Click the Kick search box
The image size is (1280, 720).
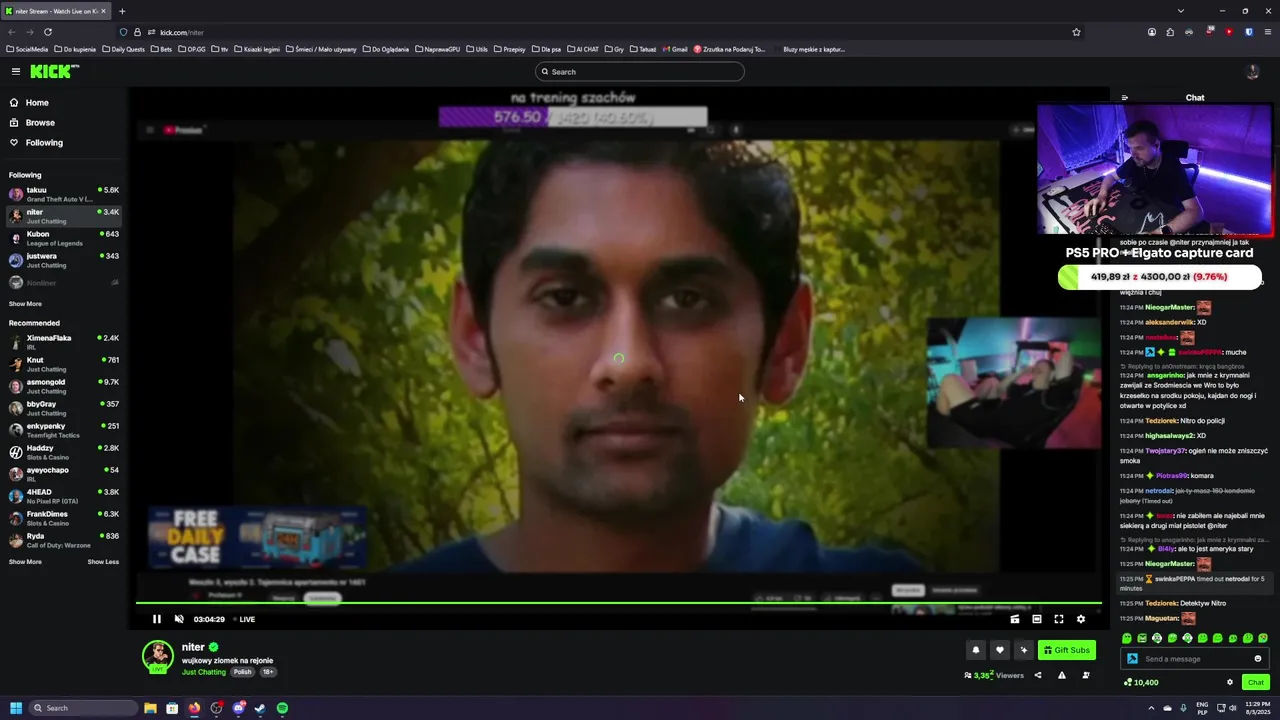(640, 72)
